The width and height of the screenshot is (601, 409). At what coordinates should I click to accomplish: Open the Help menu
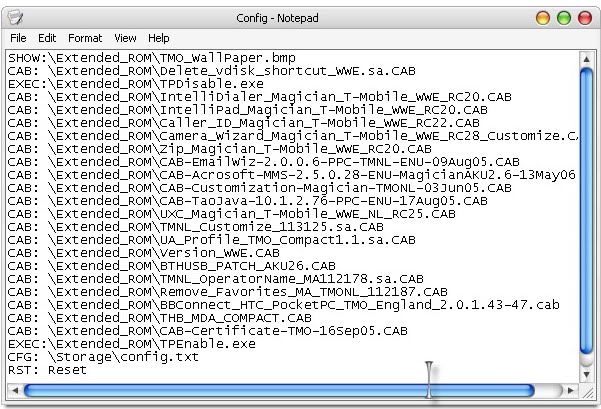tap(159, 38)
